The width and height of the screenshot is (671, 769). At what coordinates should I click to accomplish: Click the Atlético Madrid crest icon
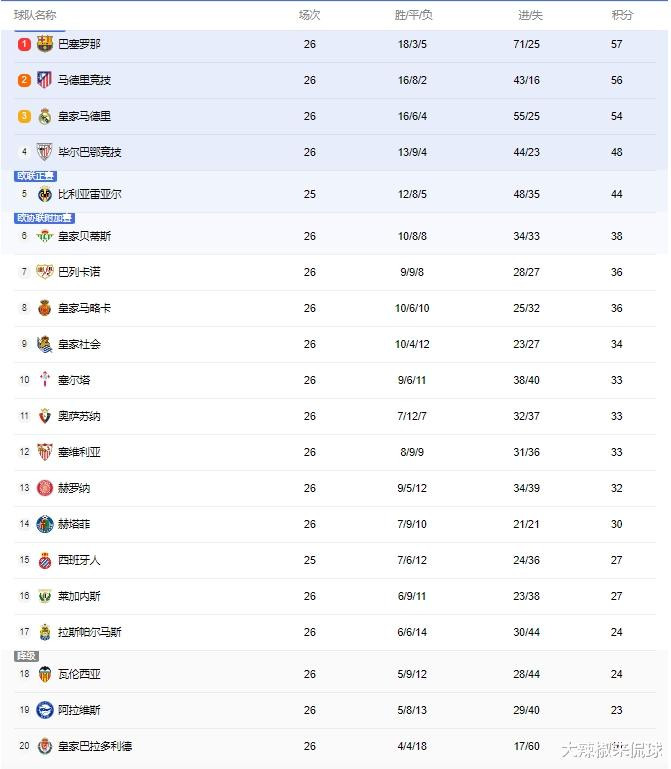pos(45,80)
